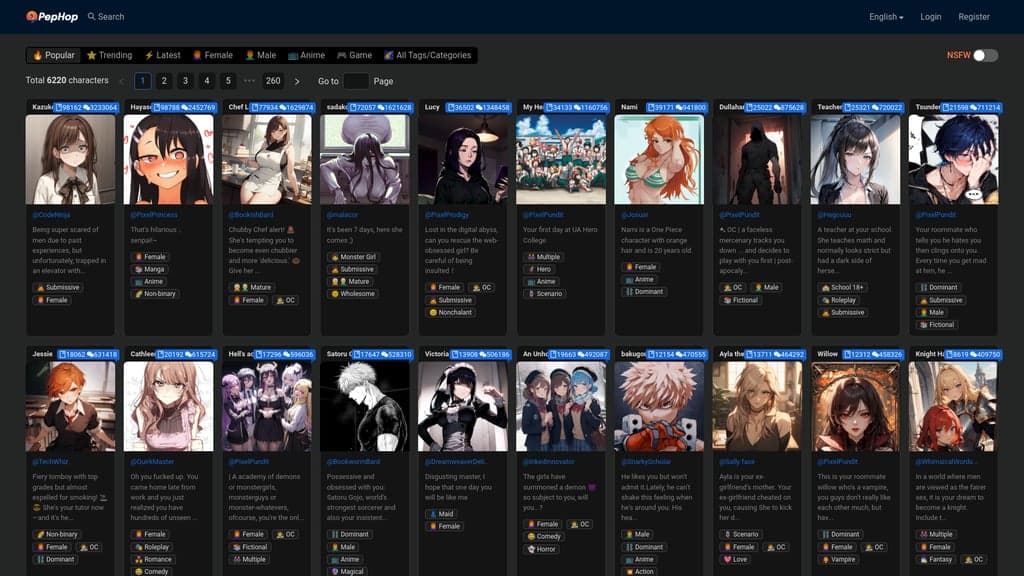Click the search magnifier icon

point(92,17)
